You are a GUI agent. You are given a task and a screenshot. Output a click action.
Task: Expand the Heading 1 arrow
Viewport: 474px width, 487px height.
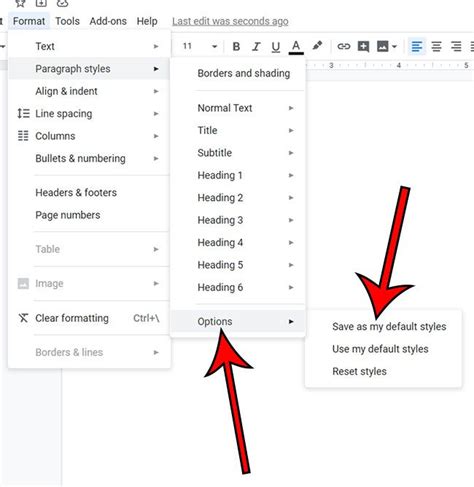click(291, 175)
